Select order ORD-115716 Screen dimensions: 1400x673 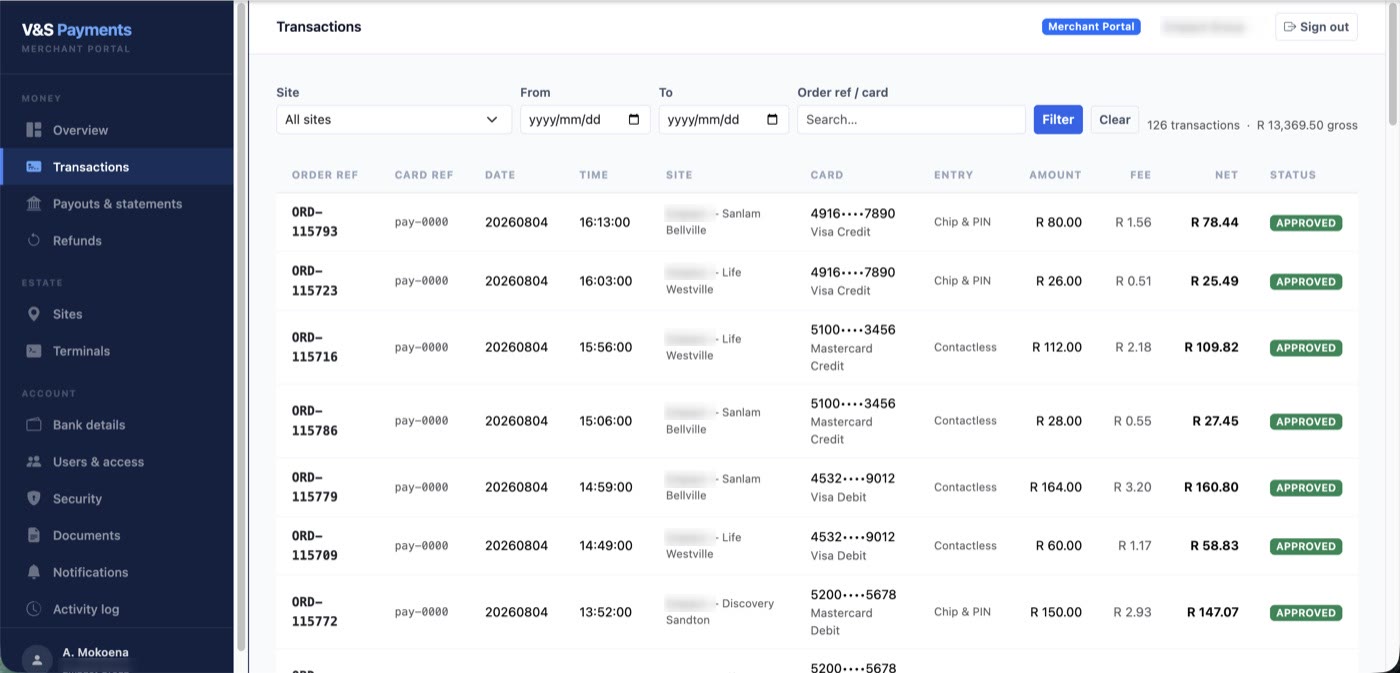coord(314,347)
